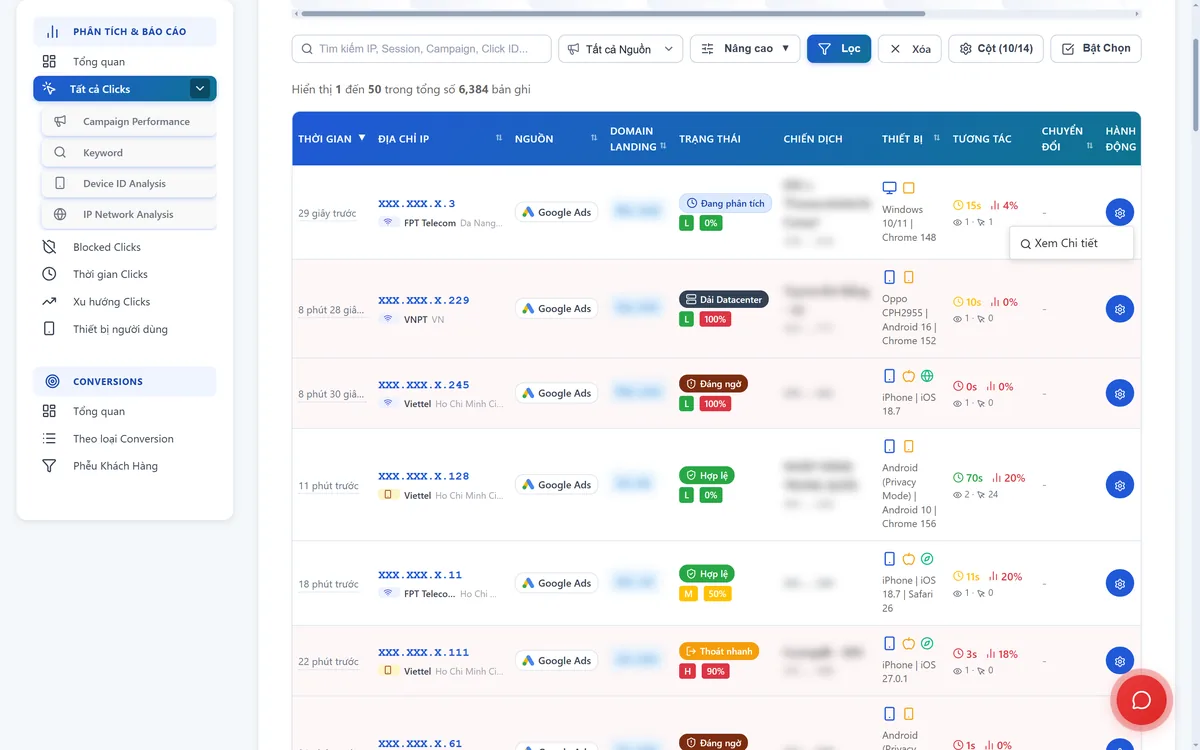Click the 22 phút trước timestamp
The width and height of the screenshot is (1200, 750).
coord(328,661)
